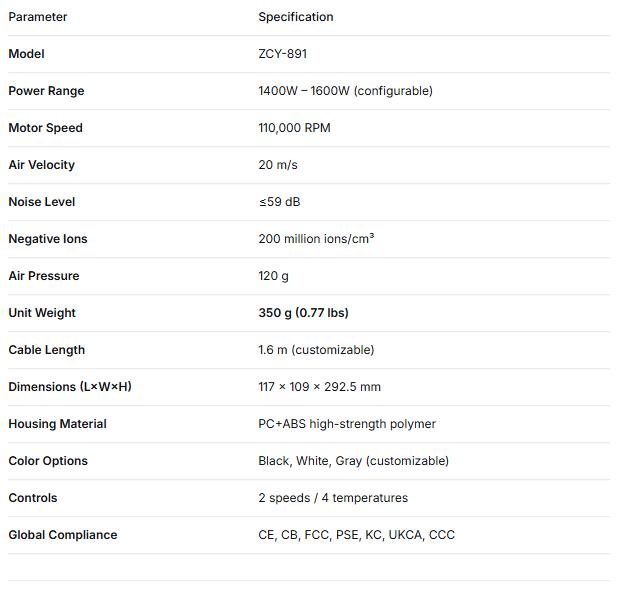Viewport: 621px width, 593px height.
Task: Click the PC+ABS high-strength polymer text
Action: (x=347, y=424)
